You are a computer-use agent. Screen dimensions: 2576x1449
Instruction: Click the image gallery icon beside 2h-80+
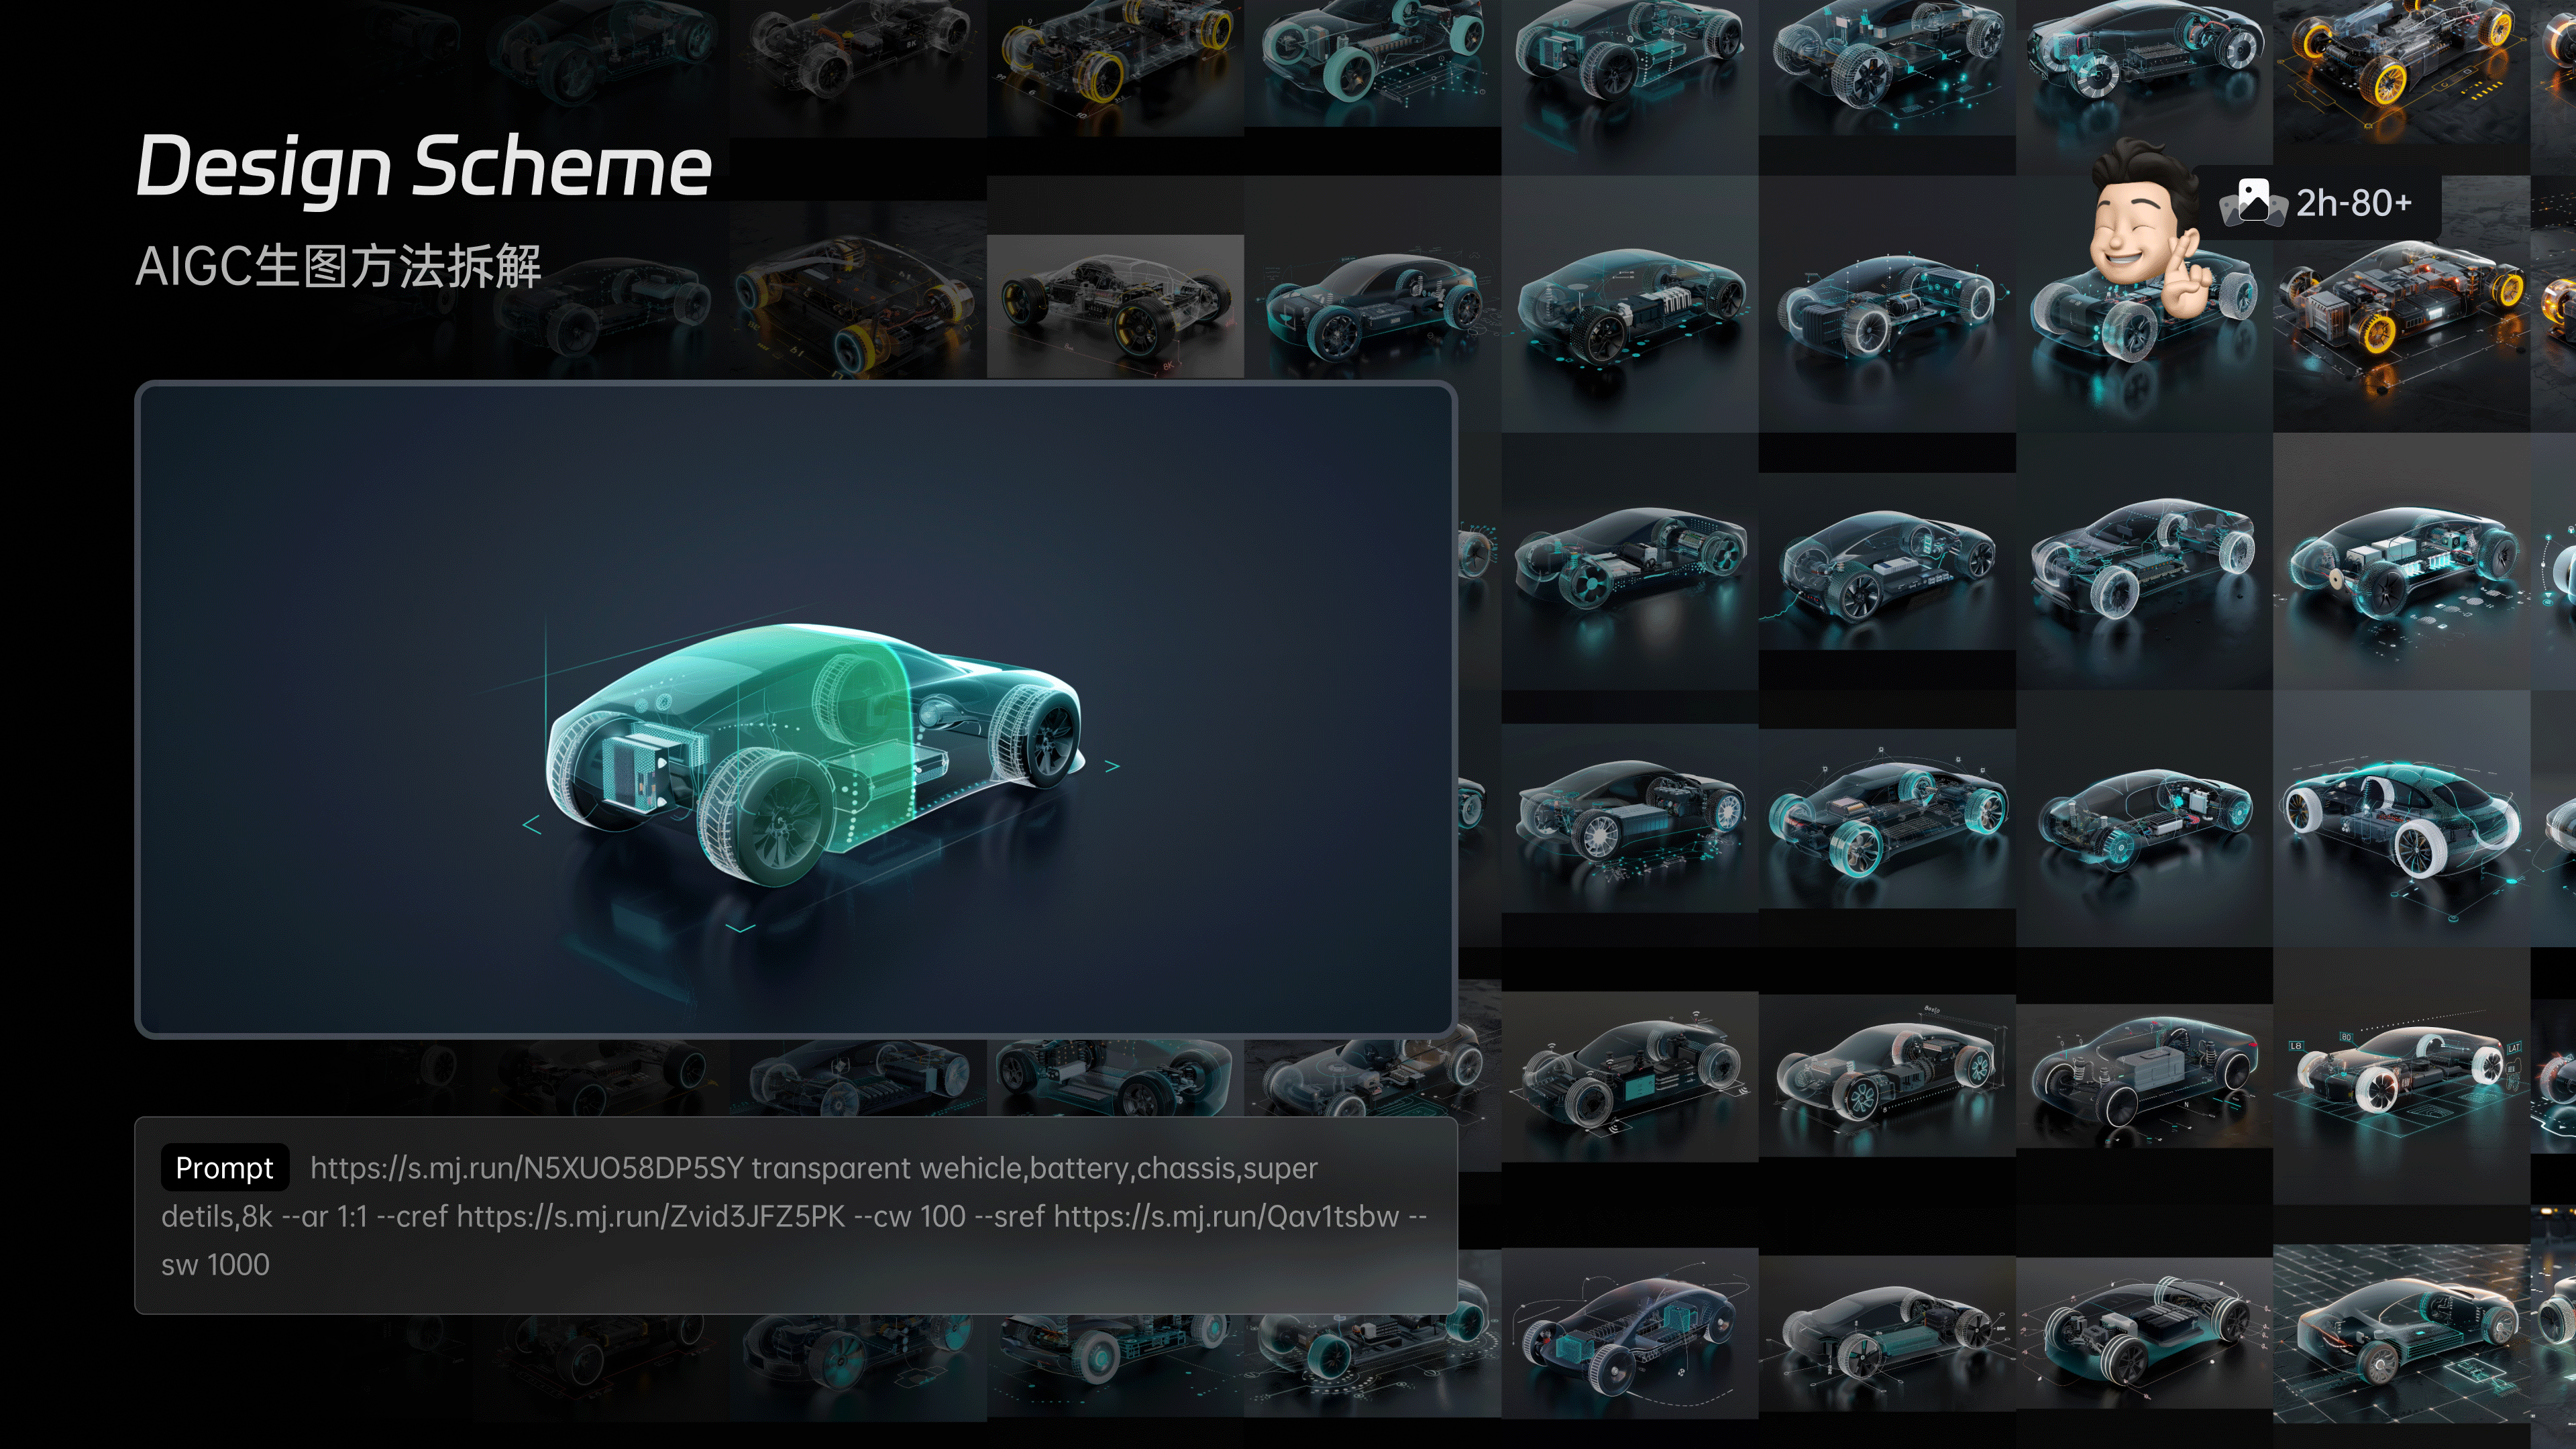click(2254, 202)
